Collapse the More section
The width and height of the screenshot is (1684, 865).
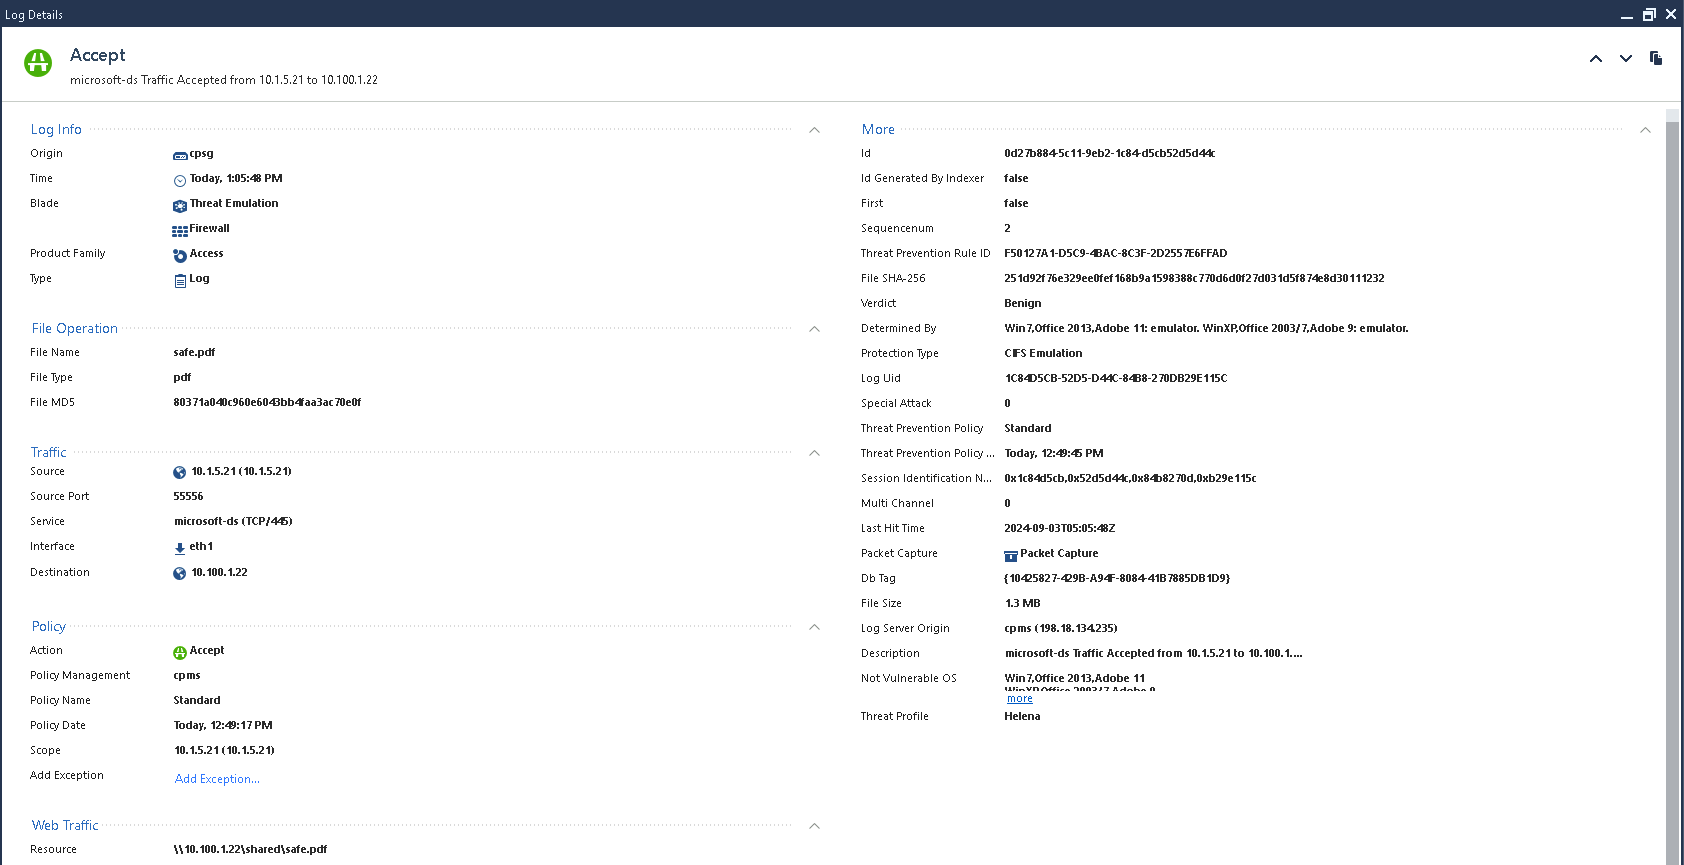tap(1645, 130)
